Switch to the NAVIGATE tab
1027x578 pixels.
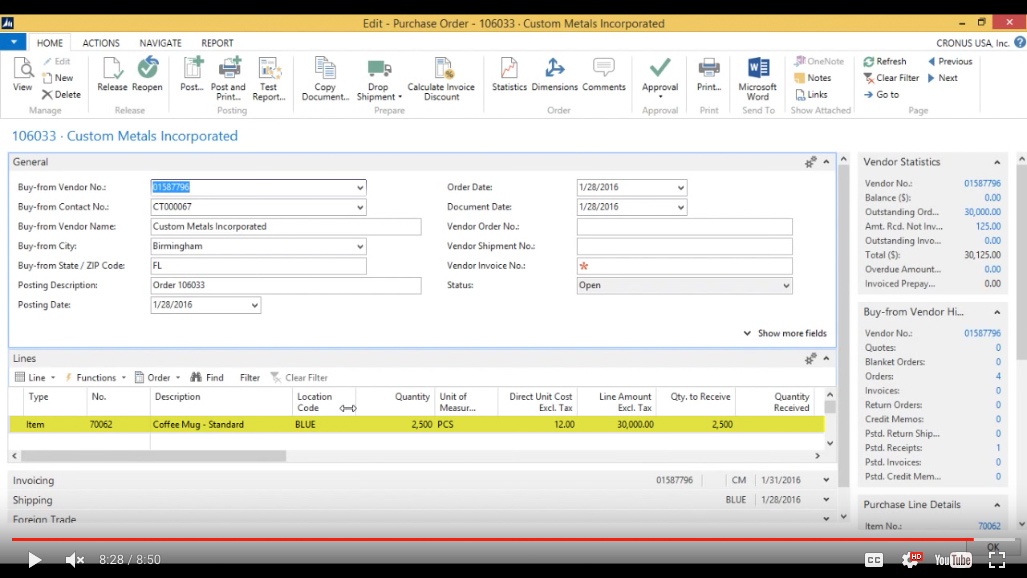coord(160,43)
